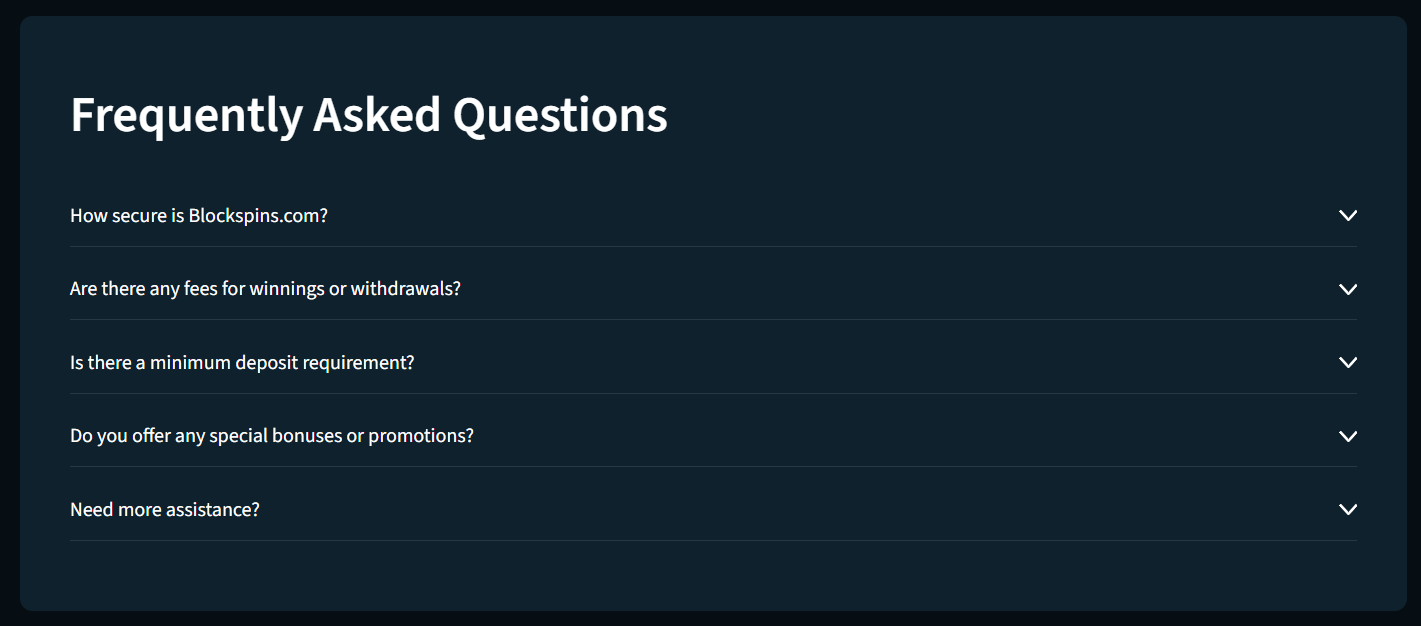This screenshot has width=1421, height=626.
Task: Open the "Do you offer any special bonuses" question
Action: (272, 436)
